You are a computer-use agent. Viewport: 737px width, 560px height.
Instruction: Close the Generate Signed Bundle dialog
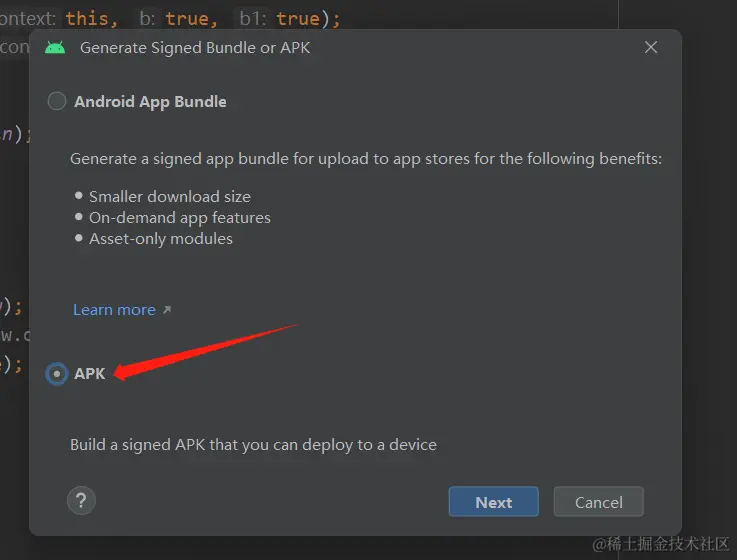651,47
